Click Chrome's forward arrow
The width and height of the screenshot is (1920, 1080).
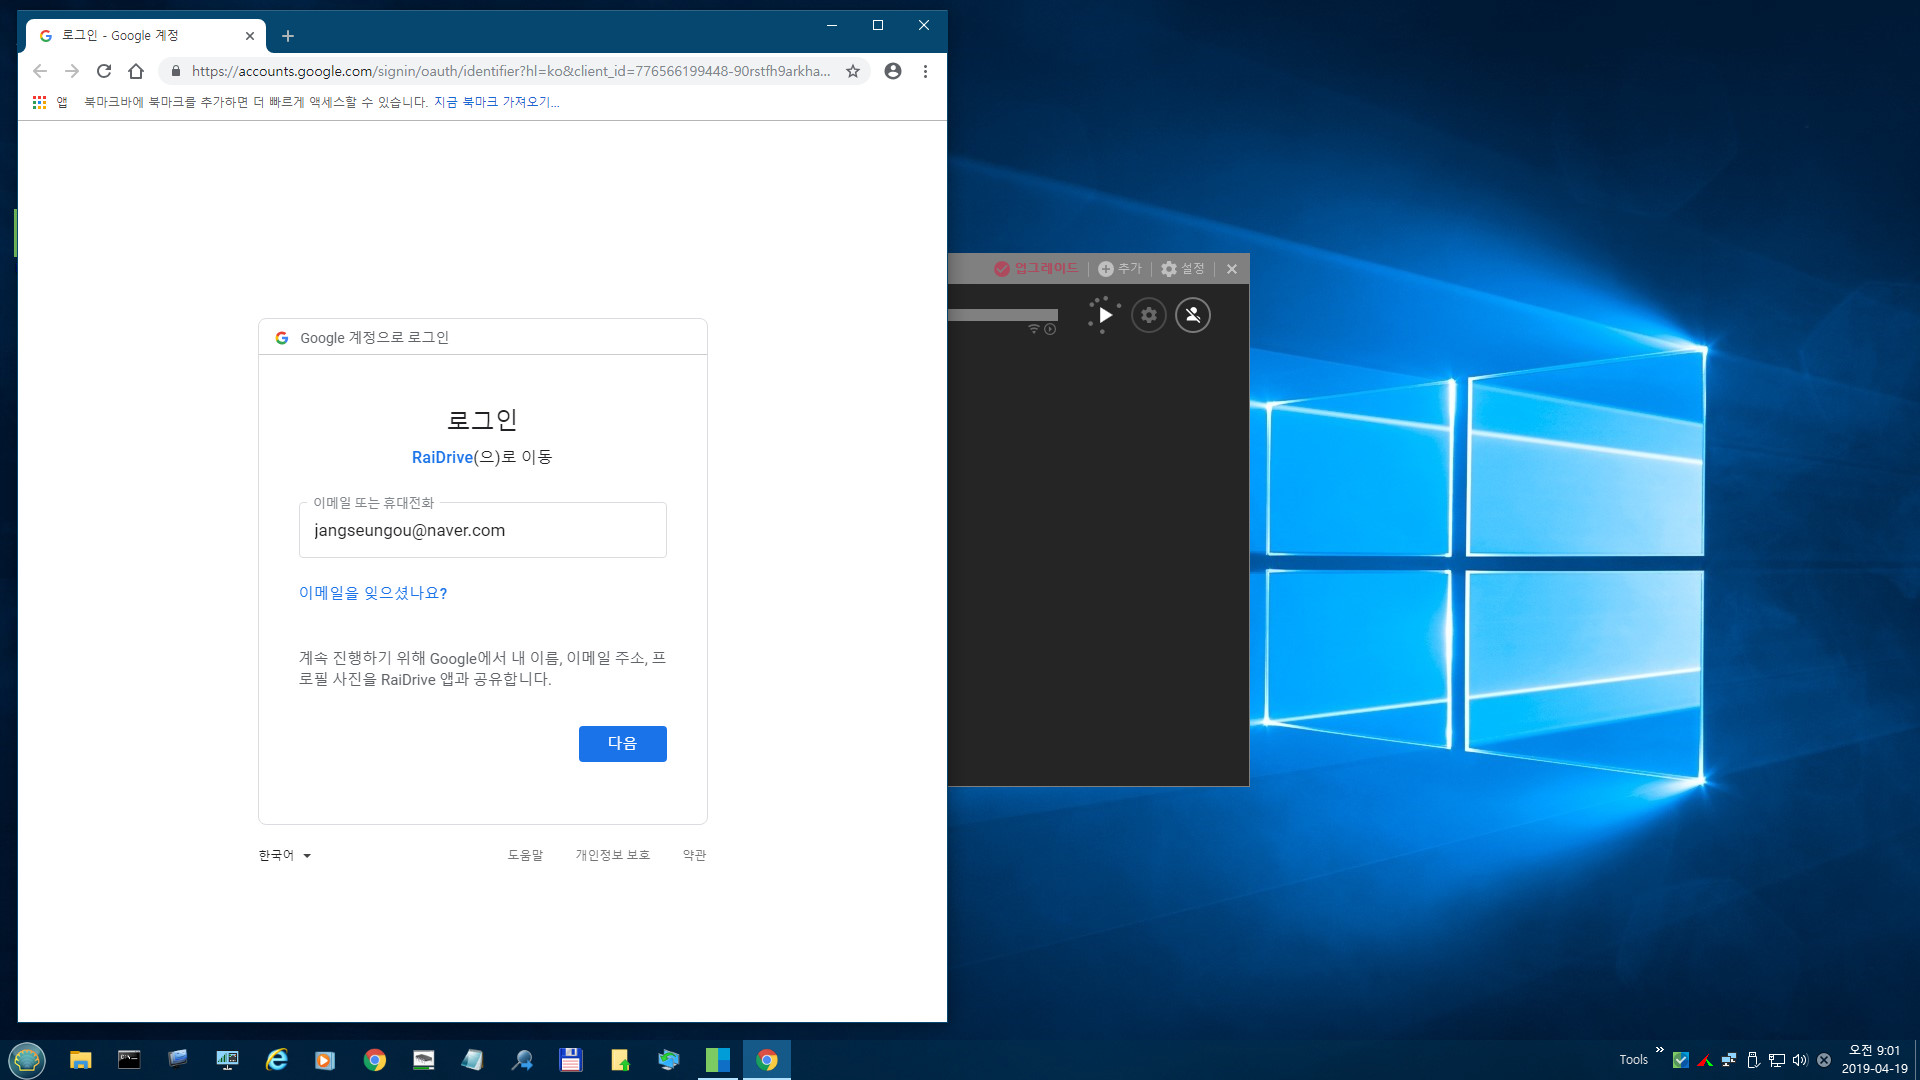tap(72, 71)
